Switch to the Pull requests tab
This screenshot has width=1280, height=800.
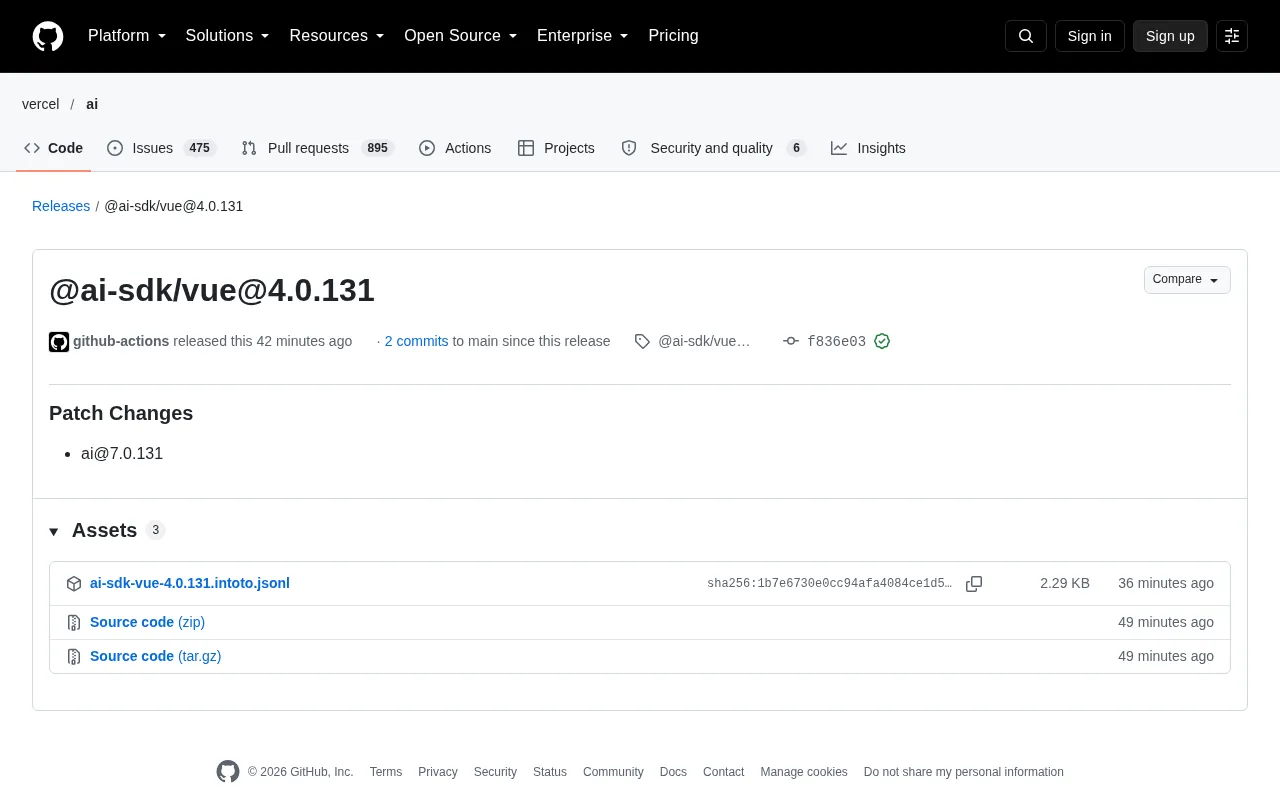click(x=318, y=148)
